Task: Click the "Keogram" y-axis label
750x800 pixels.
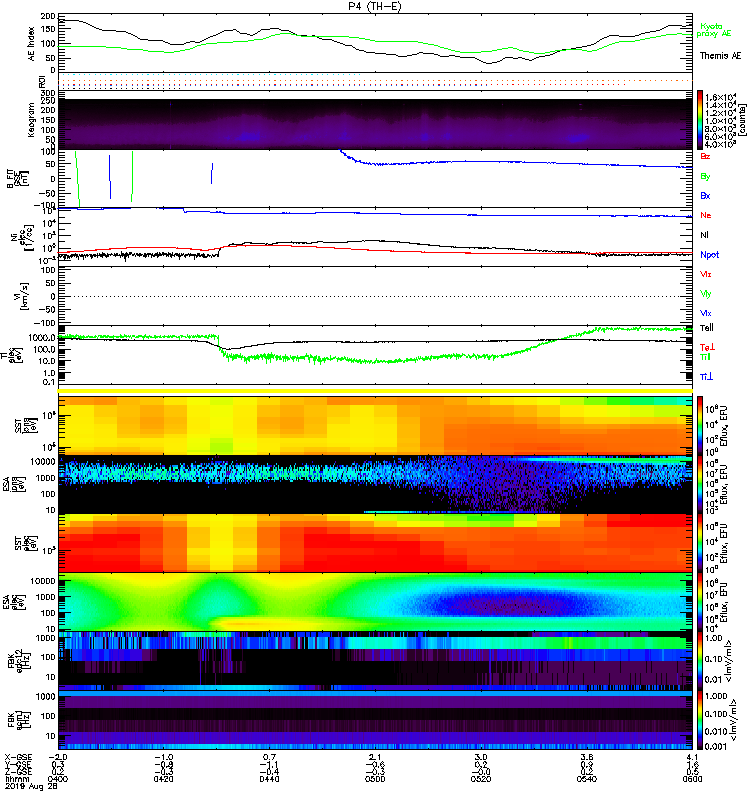Action: pos(32,120)
